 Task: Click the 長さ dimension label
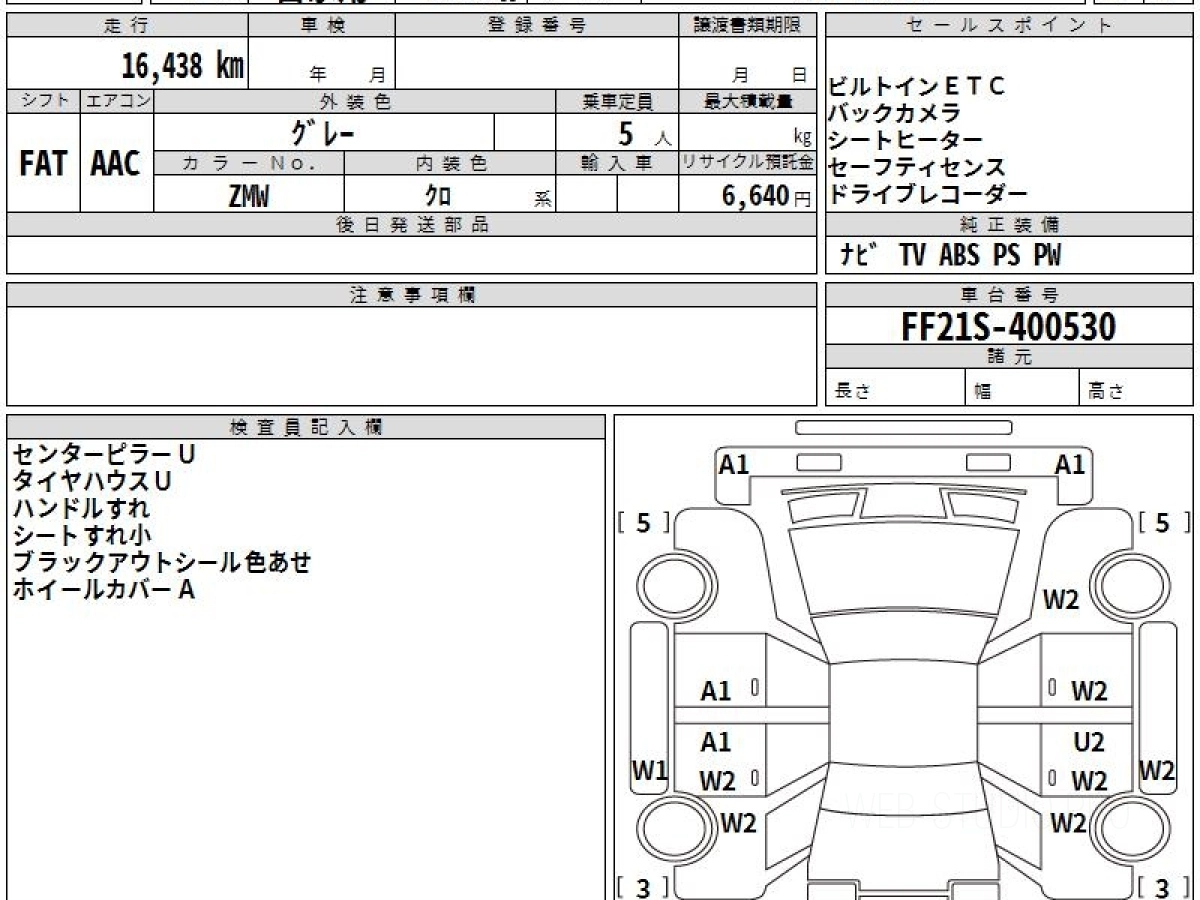click(x=853, y=392)
